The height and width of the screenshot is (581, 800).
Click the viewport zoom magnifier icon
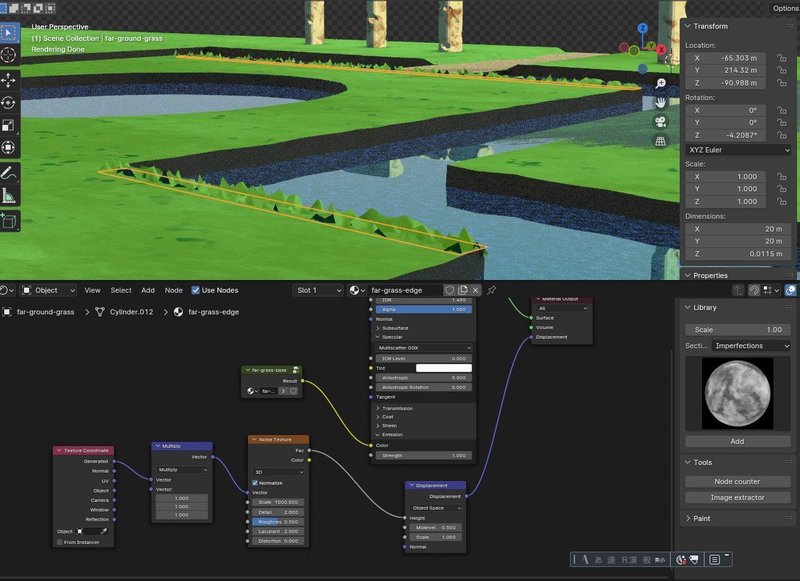pyautogui.click(x=660, y=83)
